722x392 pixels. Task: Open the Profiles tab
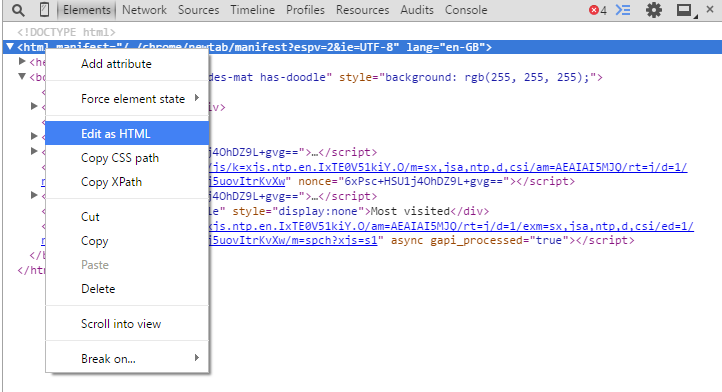(x=305, y=10)
